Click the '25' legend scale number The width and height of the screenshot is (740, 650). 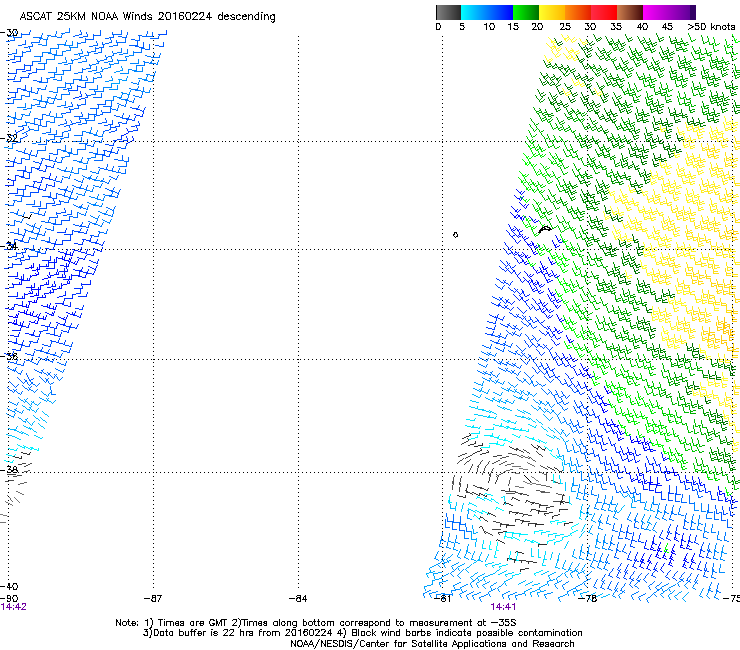tap(564, 27)
